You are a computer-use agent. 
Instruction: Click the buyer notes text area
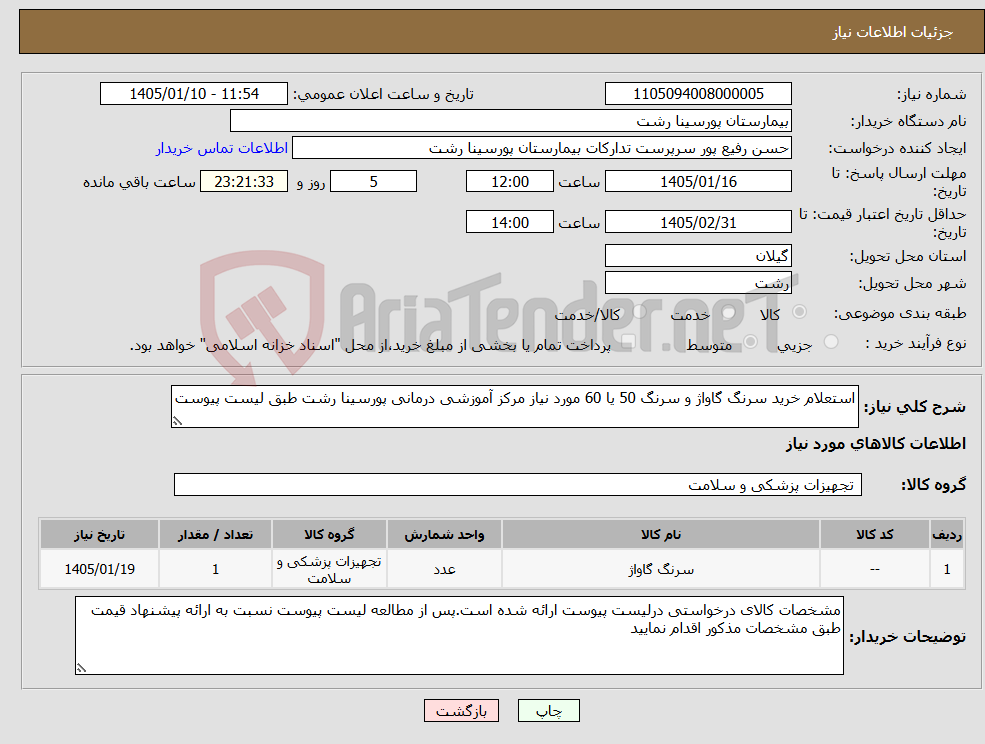click(x=459, y=635)
